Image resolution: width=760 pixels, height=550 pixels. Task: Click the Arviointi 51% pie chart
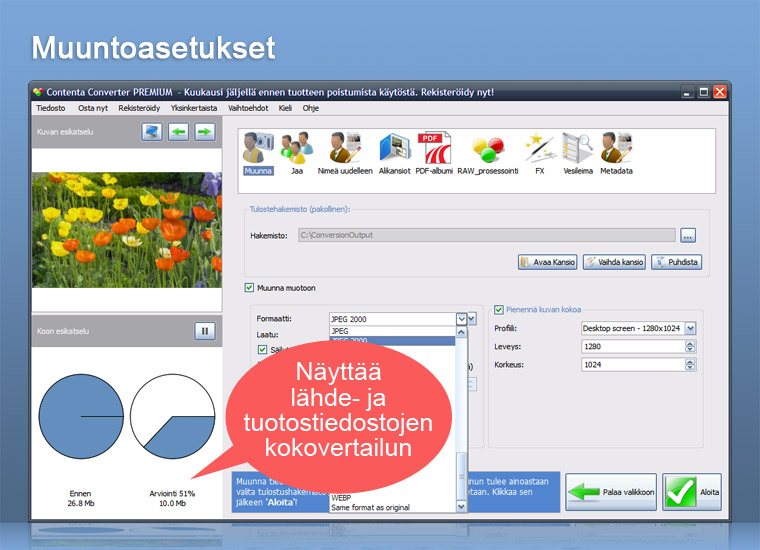point(173,416)
